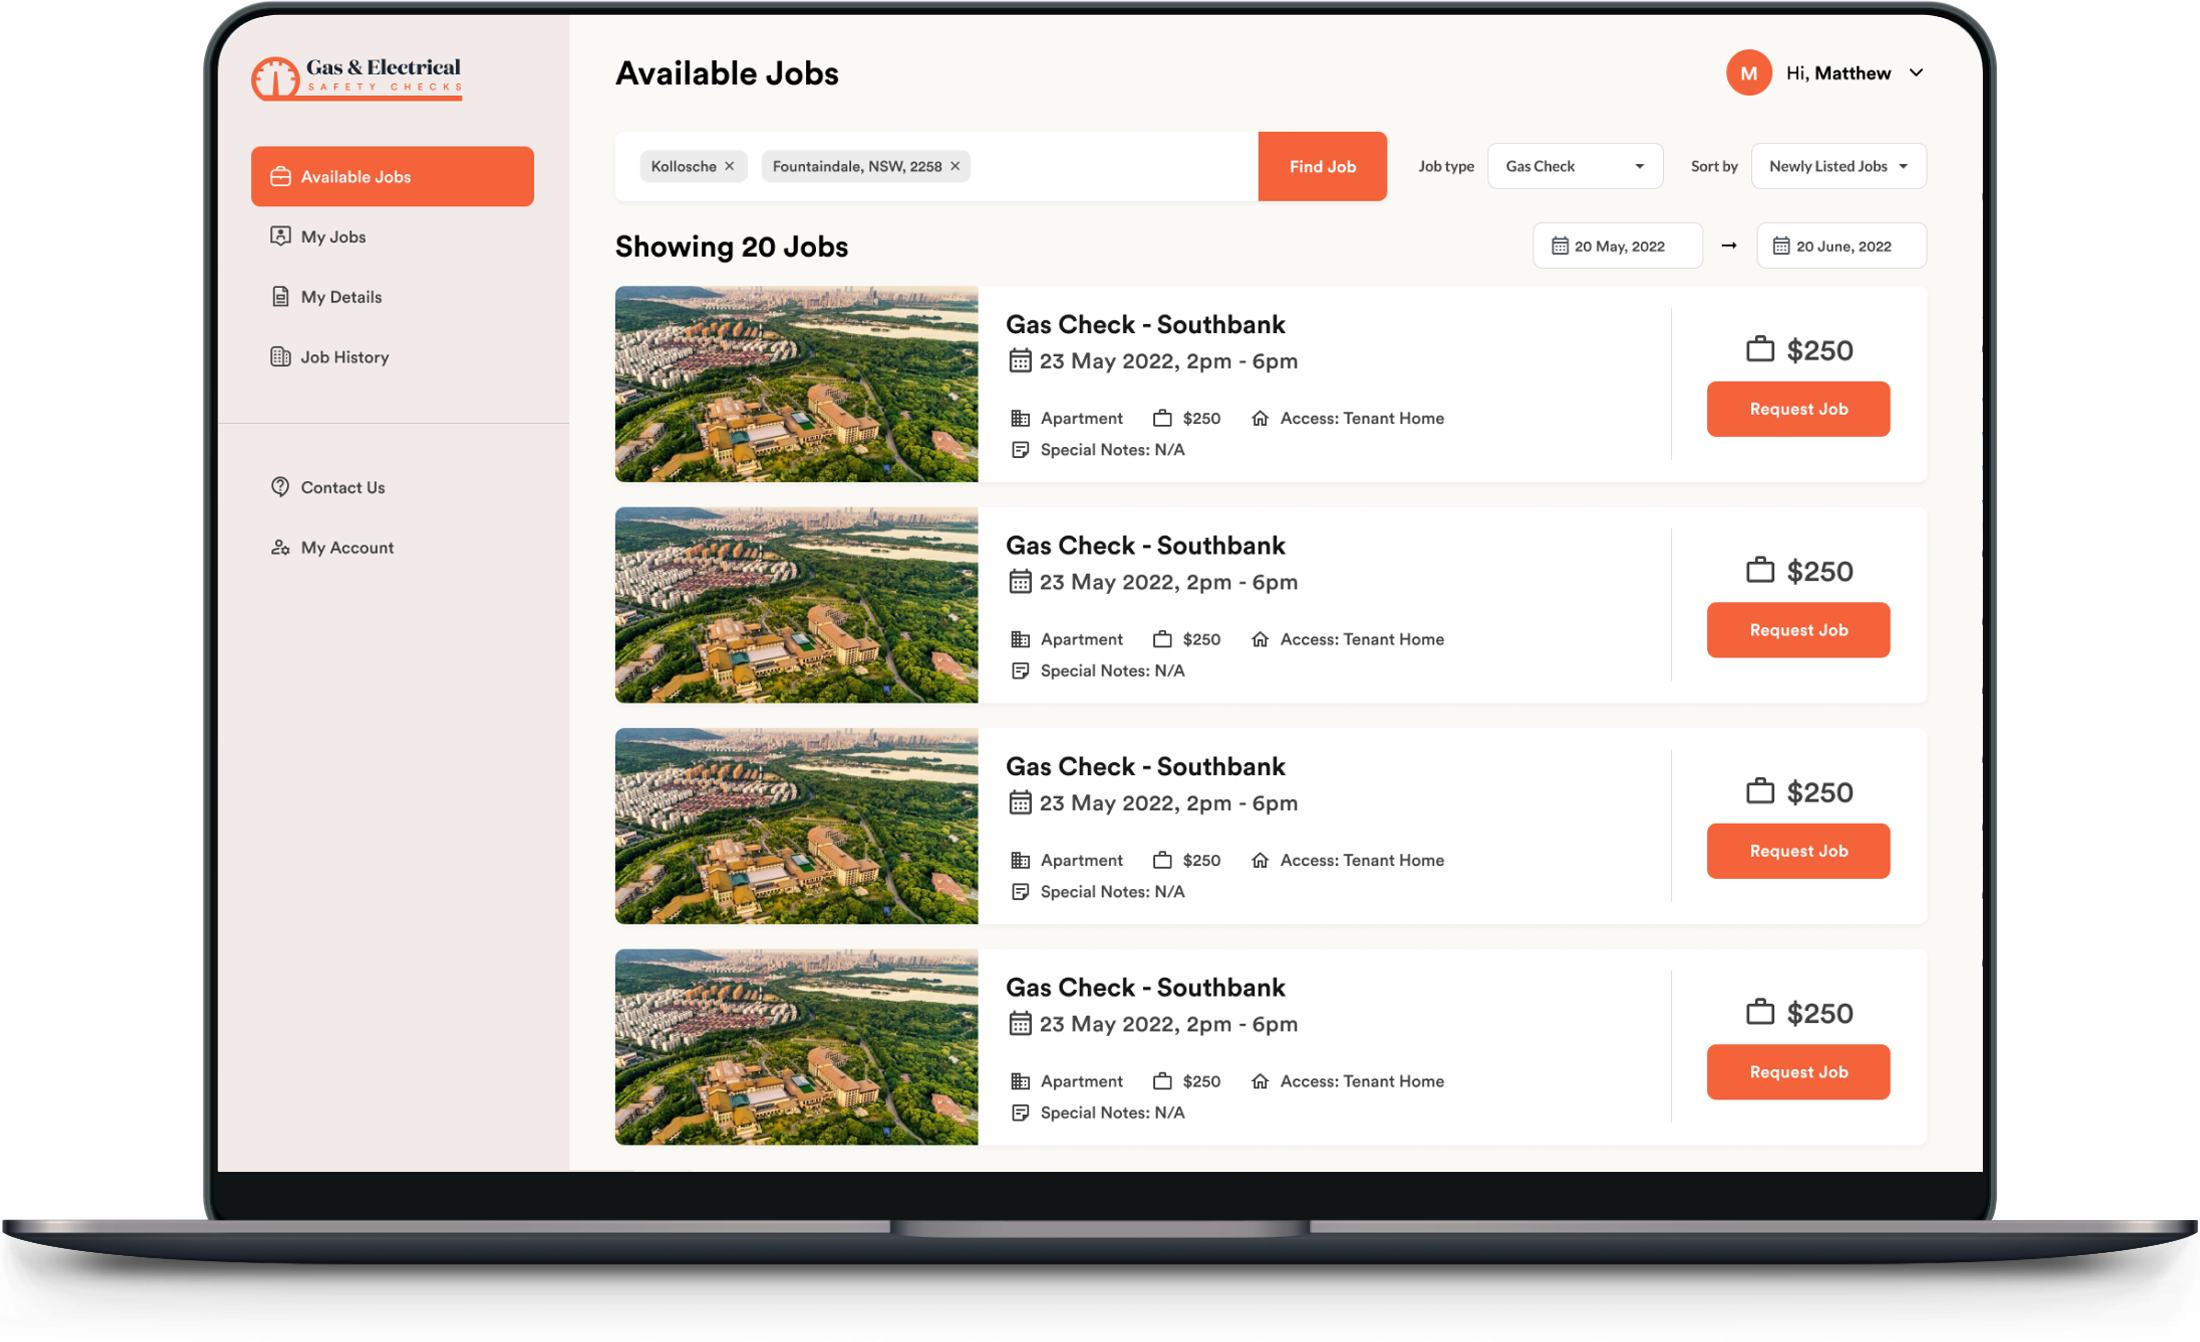The height and width of the screenshot is (1342, 2200).
Task: Click calendar icon in 20 May, 2022 field
Action: pyautogui.click(x=1559, y=246)
